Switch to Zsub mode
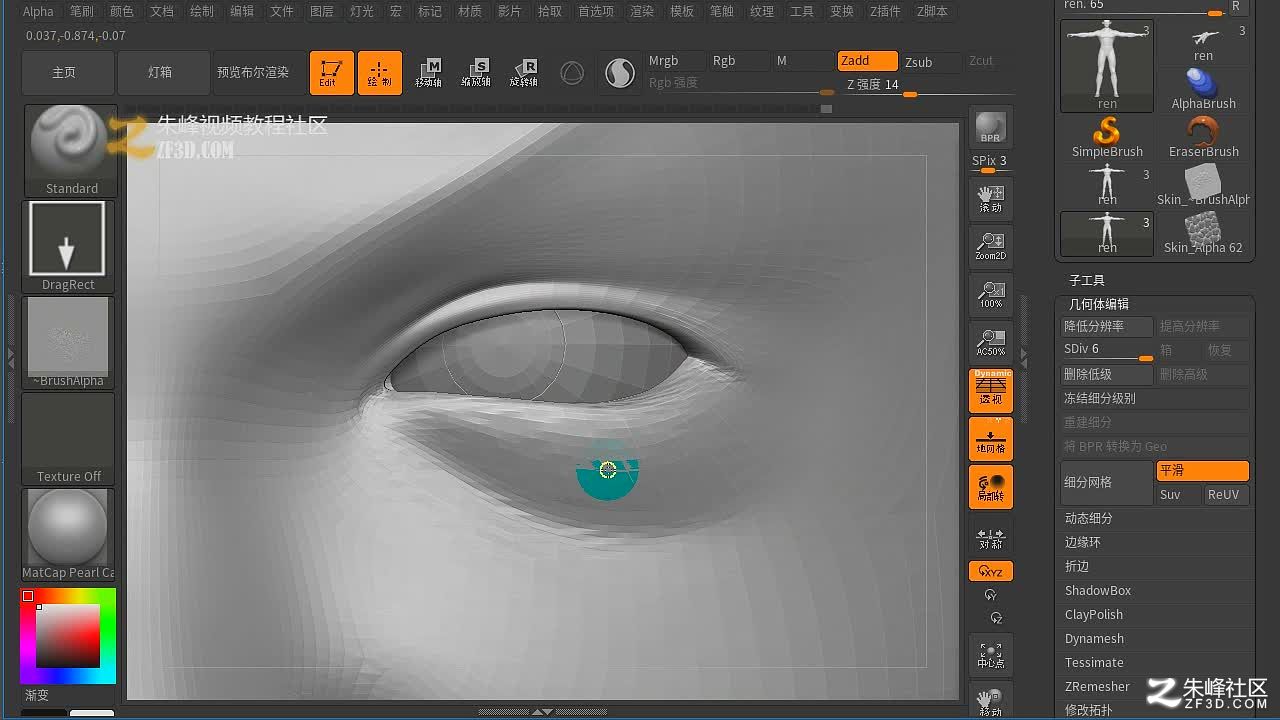Image resolution: width=1280 pixels, height=720 pixels. click(x=930, y=62)
